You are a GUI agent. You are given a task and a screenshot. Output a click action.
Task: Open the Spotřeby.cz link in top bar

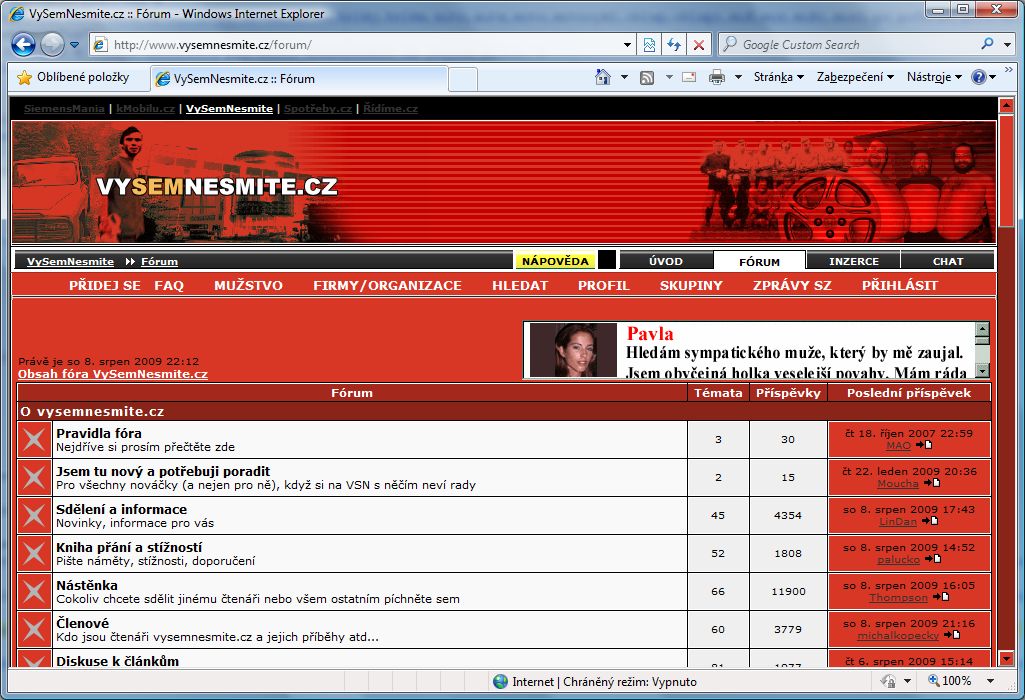tap(318, 108)
